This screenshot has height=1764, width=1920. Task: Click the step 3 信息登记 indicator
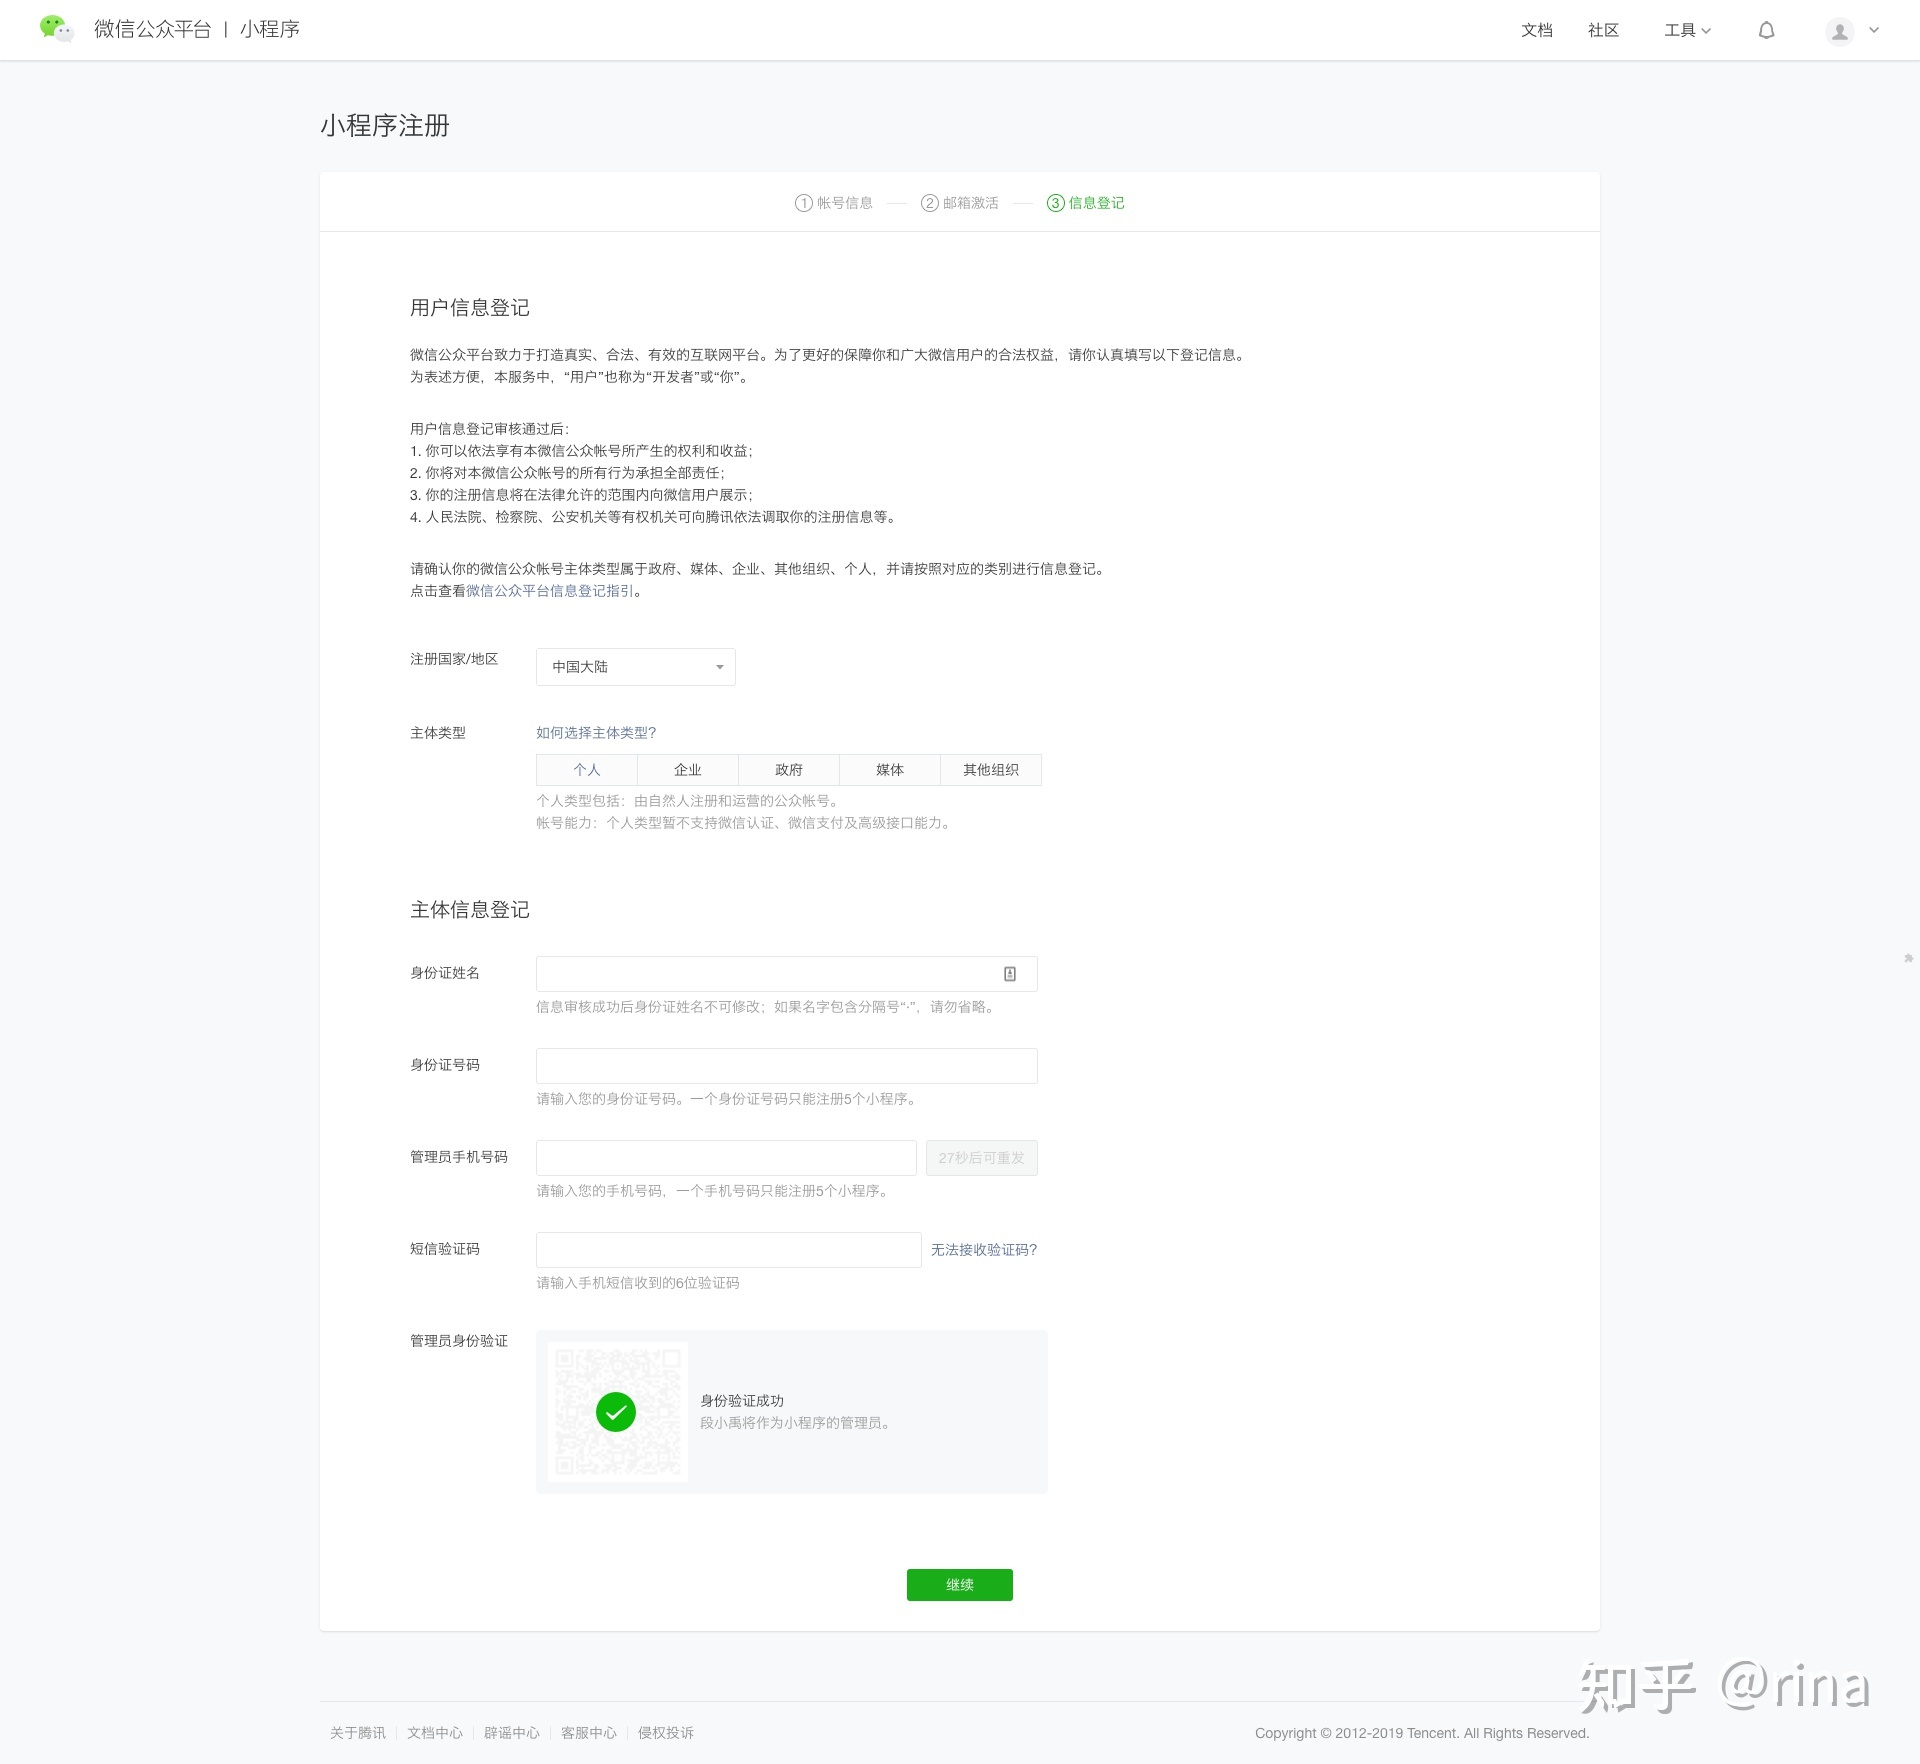click(x=1086, y=203)
